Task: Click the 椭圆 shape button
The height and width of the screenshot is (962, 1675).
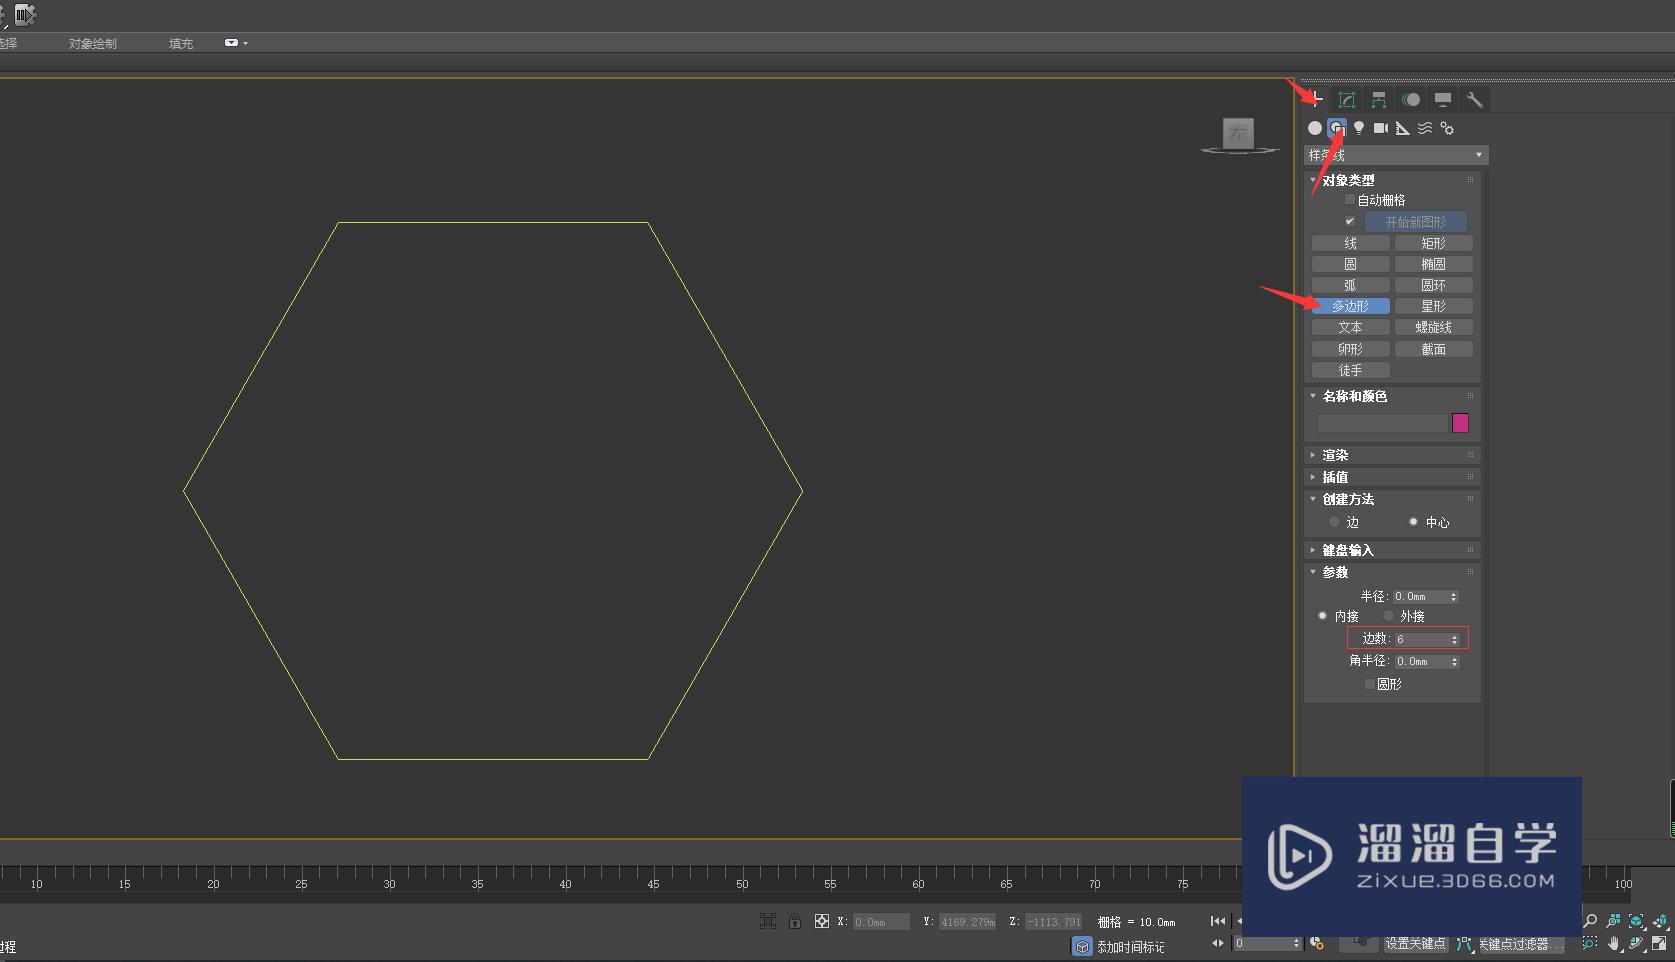Action: point(1433,264)
